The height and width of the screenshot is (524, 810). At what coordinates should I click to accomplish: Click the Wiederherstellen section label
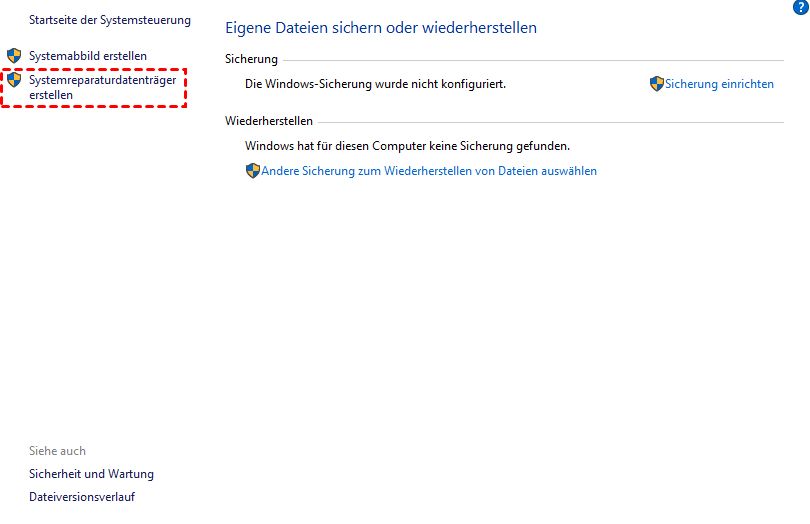(x=269, y=121)
